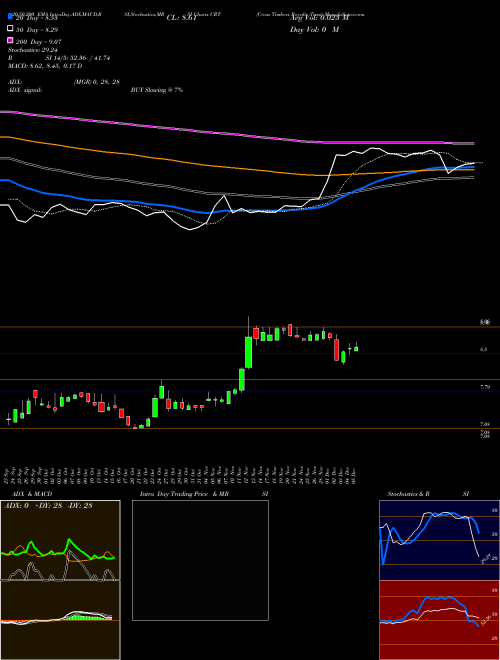Click the 'BUY Slowing @ 7%' signal text
The height and width of the screenshot is (660, 500).
(157, 90)
